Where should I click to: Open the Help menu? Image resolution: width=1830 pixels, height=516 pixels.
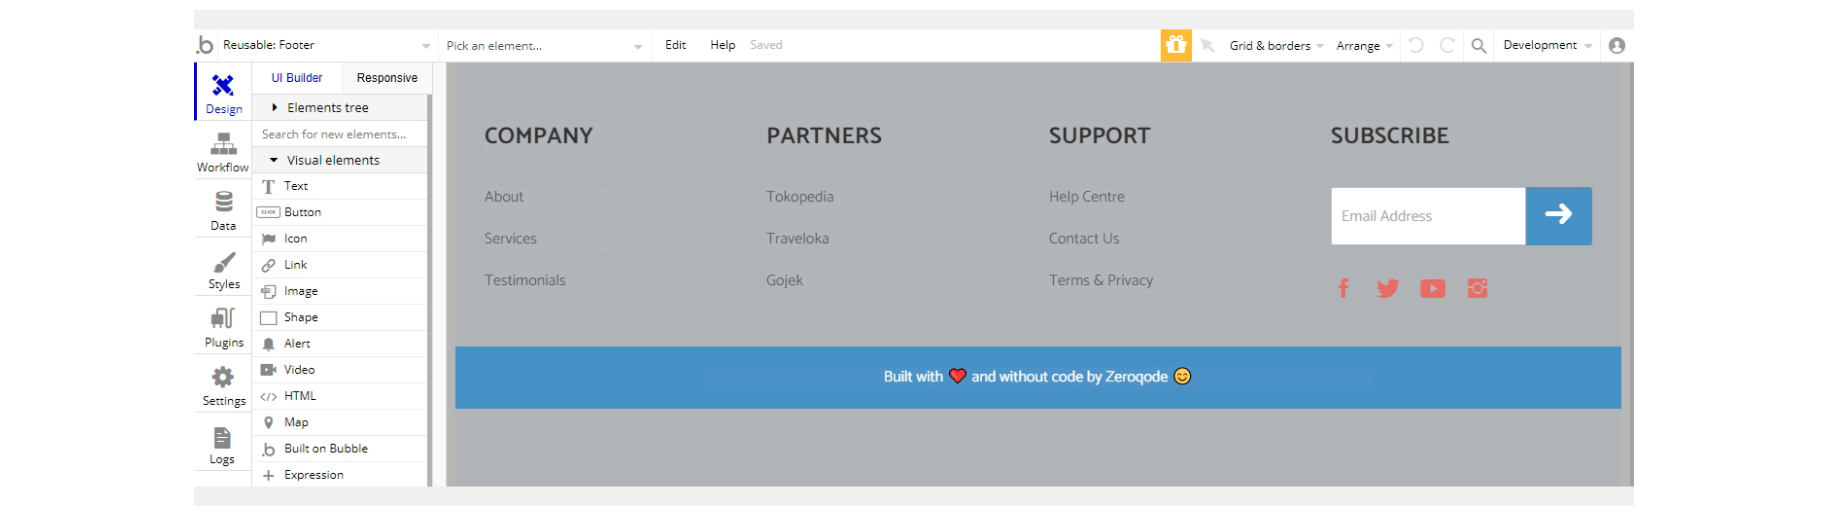[x=723, y=45]
